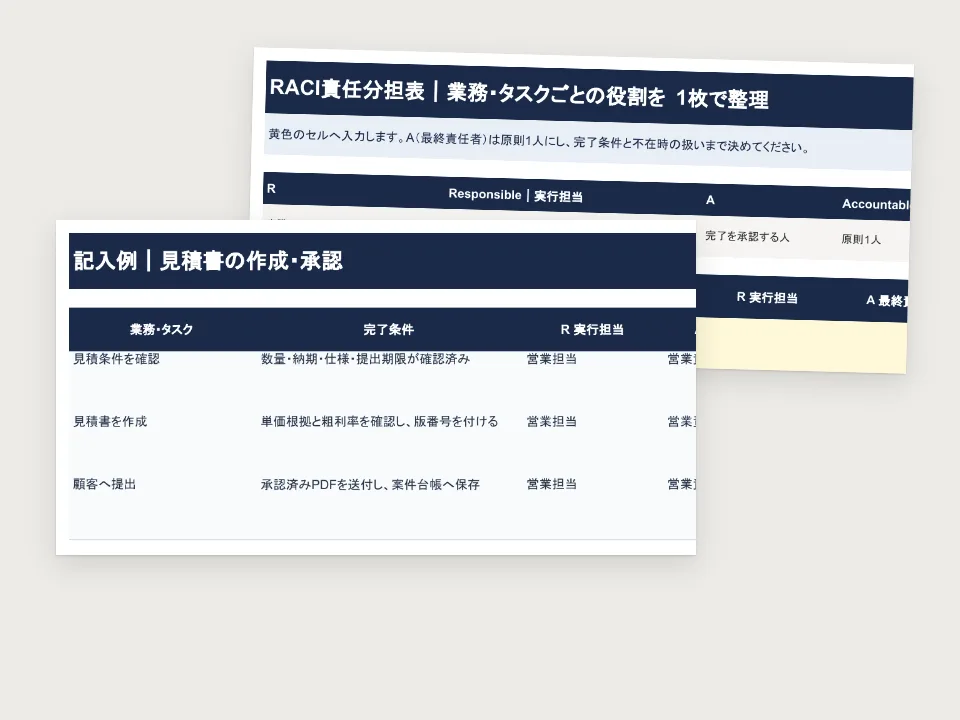Click the Responsible｜実行担当 header
Screen dimensions: 960x720
(515, 195)
